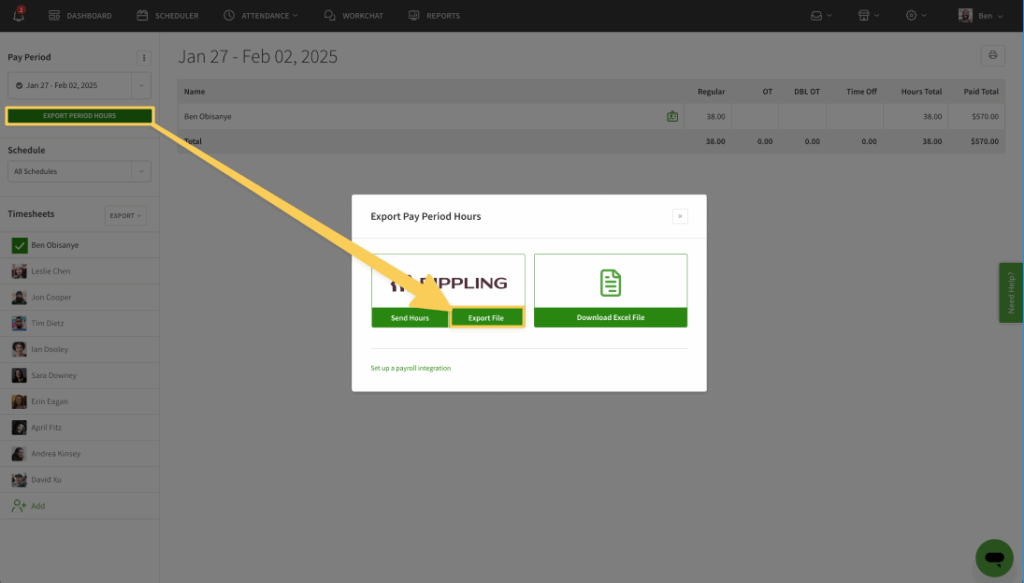Follow the Set up a payroll integration link
Image resolution: width=1024 pixels, height=583 pixels.
tap(411, 368)
